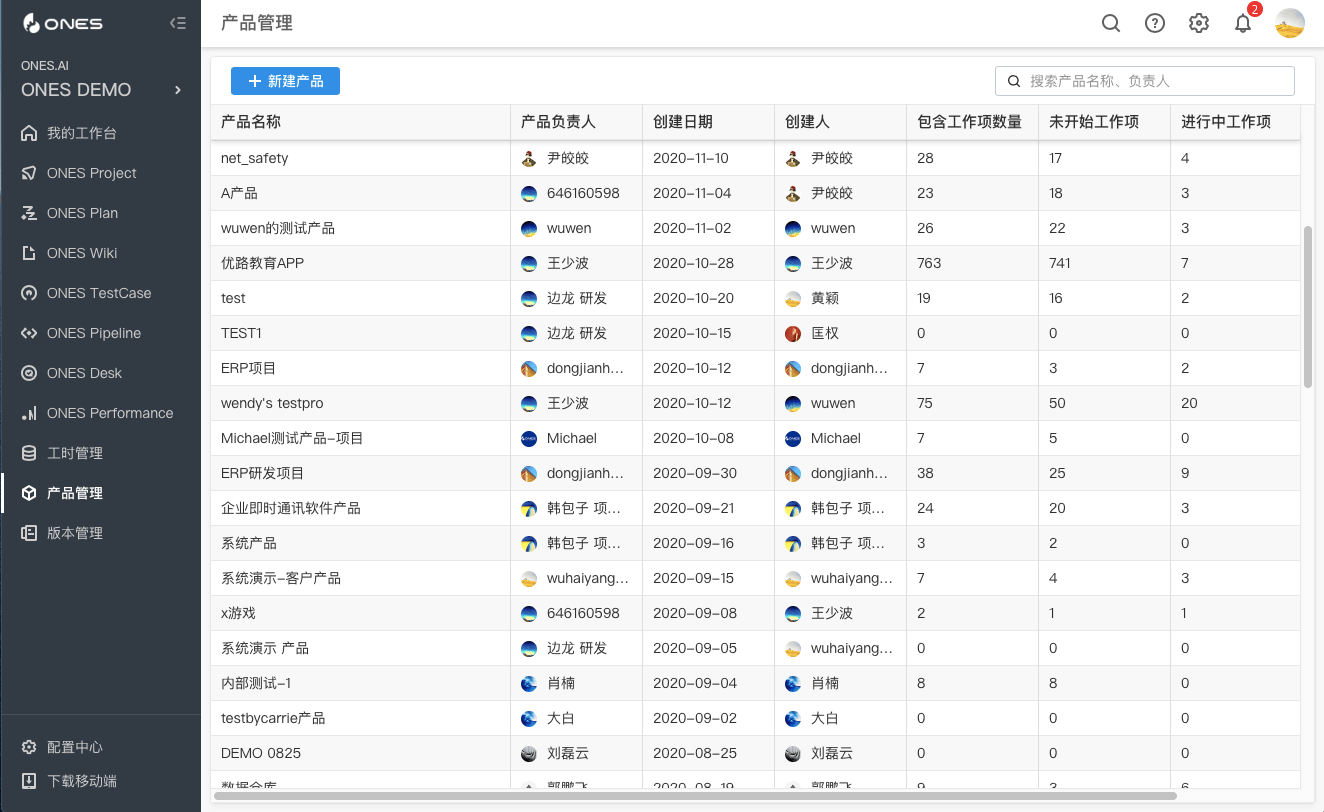Click the 企业即时通讯软件产品 row name
The height and width of the screenshot is (812, 1324).
tap(291, 508)
